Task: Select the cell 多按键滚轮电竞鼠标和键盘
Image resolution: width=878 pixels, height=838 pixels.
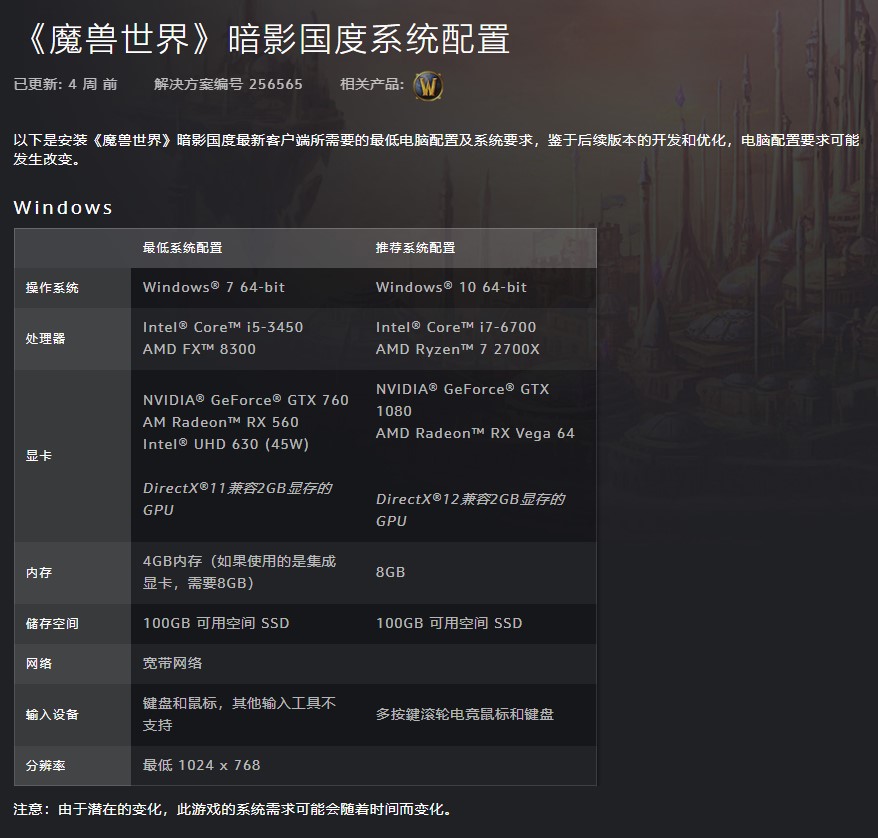Action: point(465,714)
